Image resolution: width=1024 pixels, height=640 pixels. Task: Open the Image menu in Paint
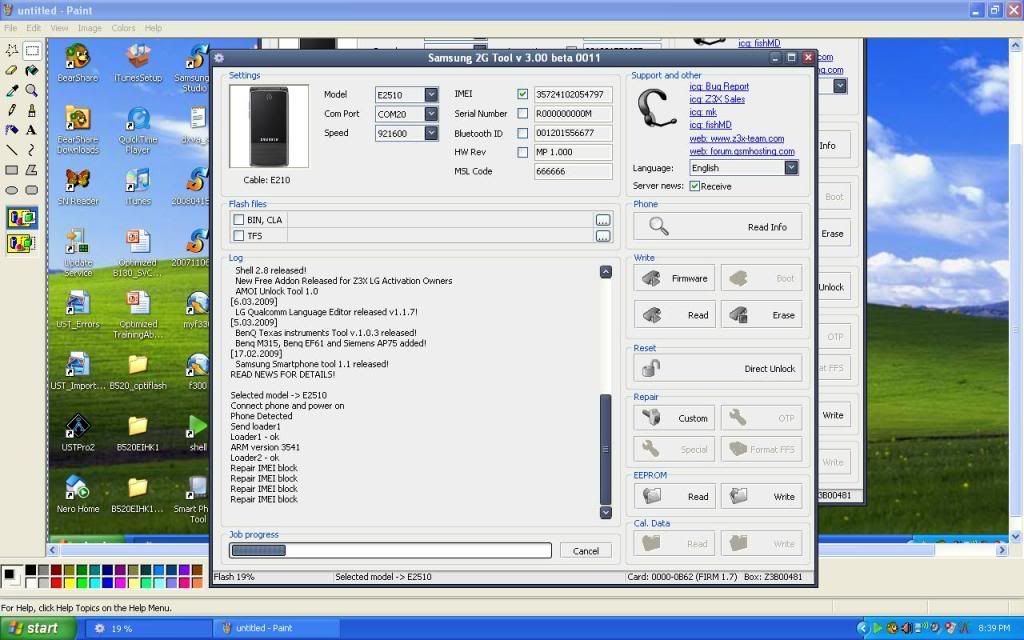pyautogui.click(x=89, y=28)
